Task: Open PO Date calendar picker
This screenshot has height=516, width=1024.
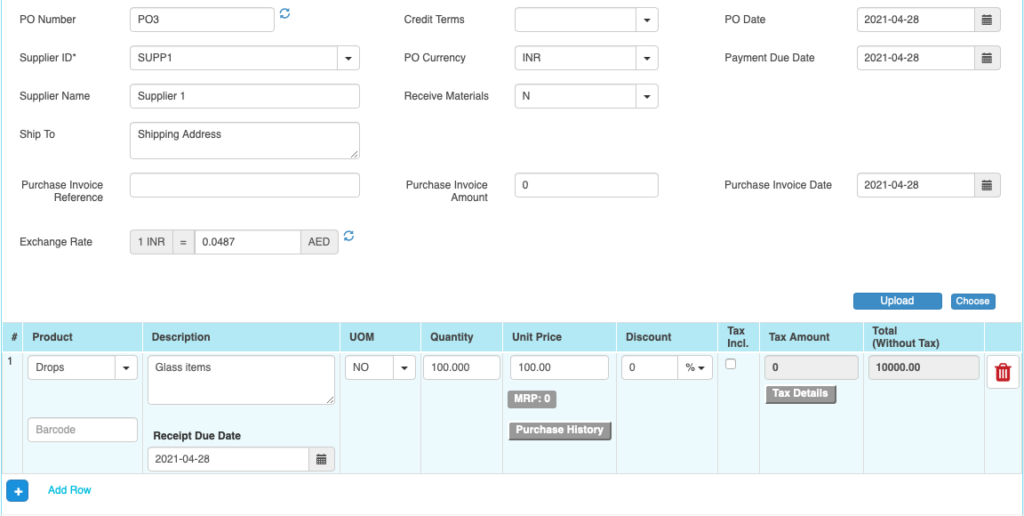Action: (x=987, y=20)
